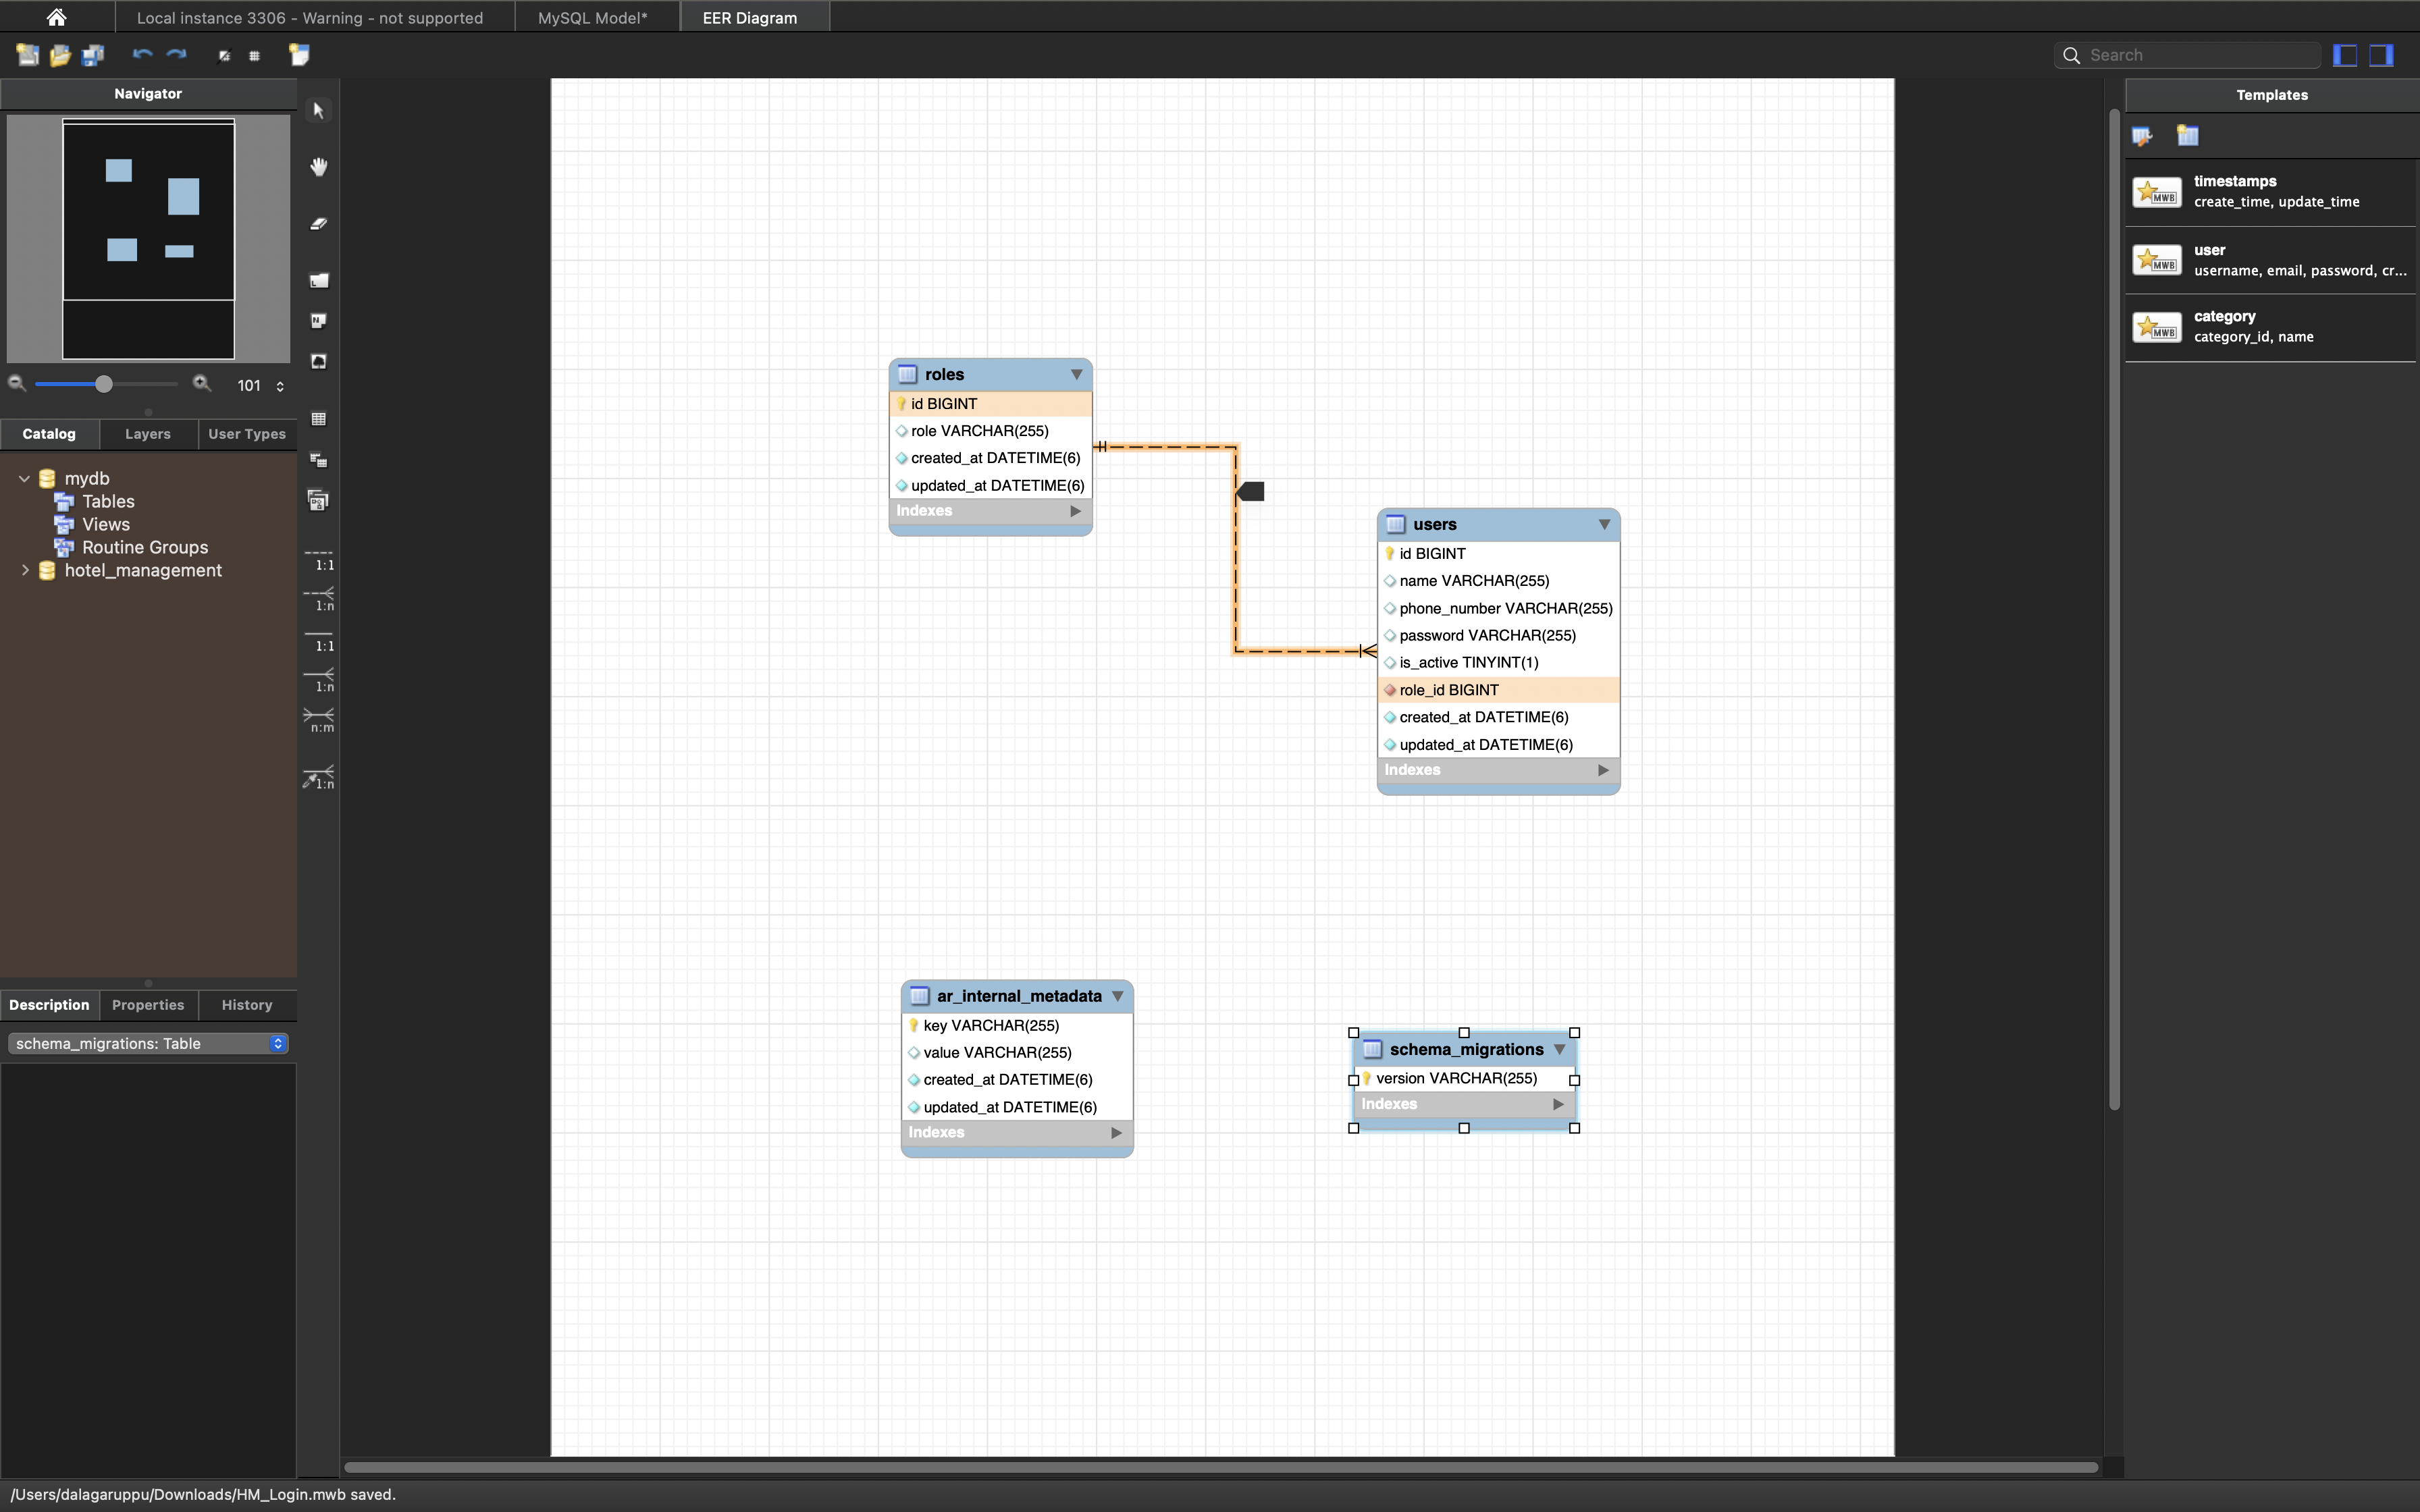The height and width of the screenshot is (1512, 2420).
Task: Toggle the left sidebar panel button
Action: click(x=2345, y=55)
